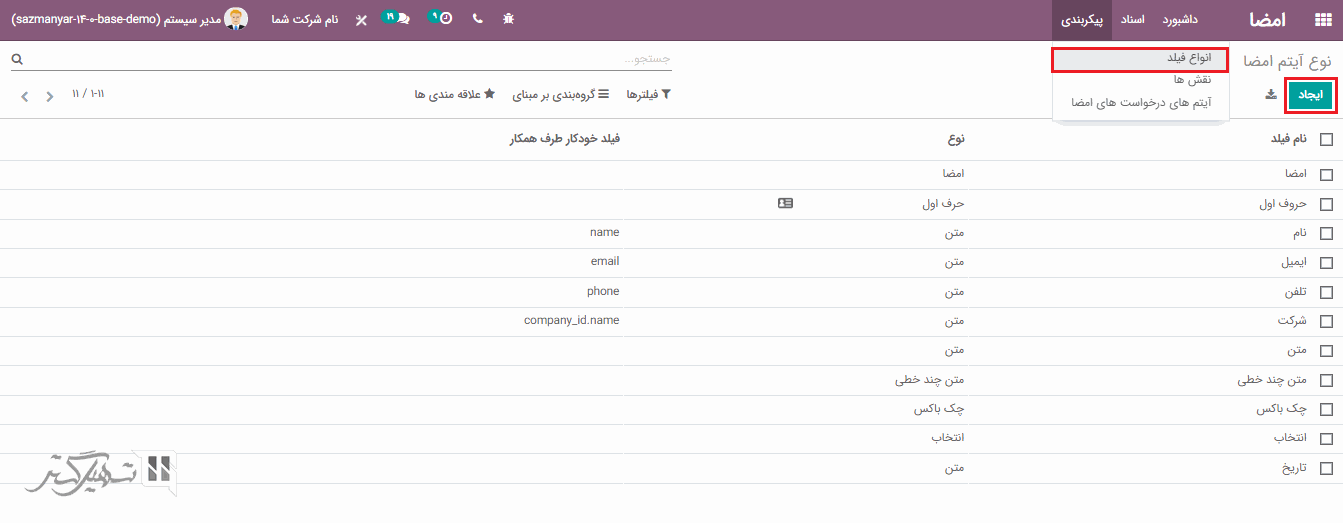Open the تلفن field name cell
Screen dimensions: 1343x523
(x=1295, y=292)
